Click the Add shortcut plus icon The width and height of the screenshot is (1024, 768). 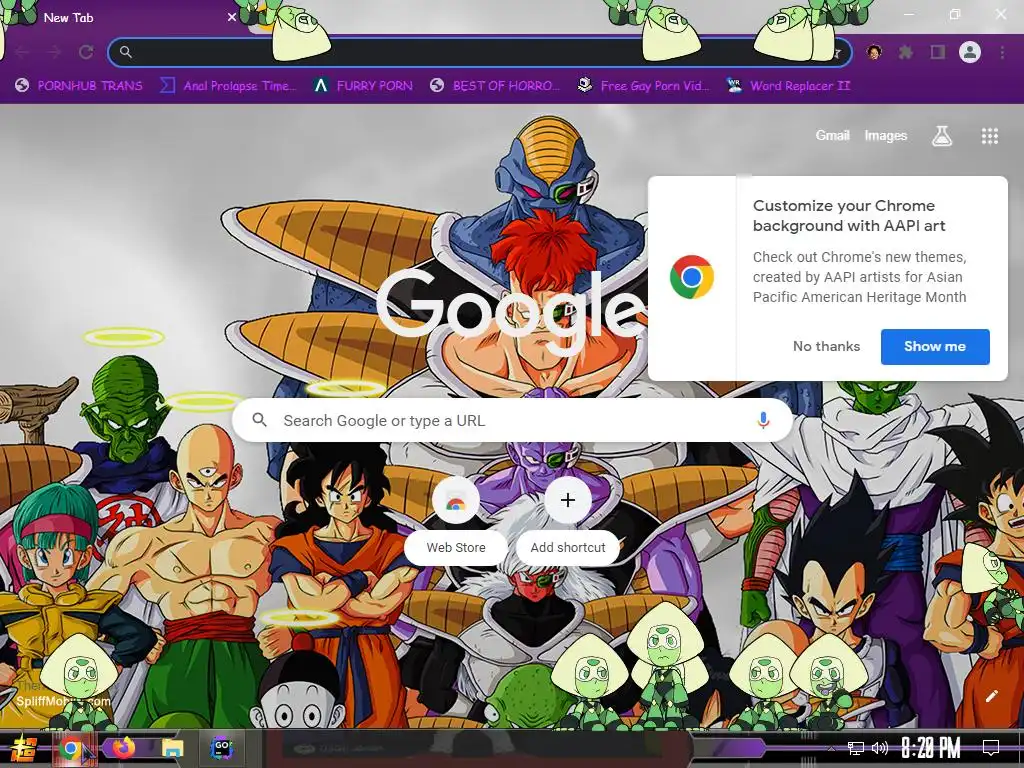568,500
